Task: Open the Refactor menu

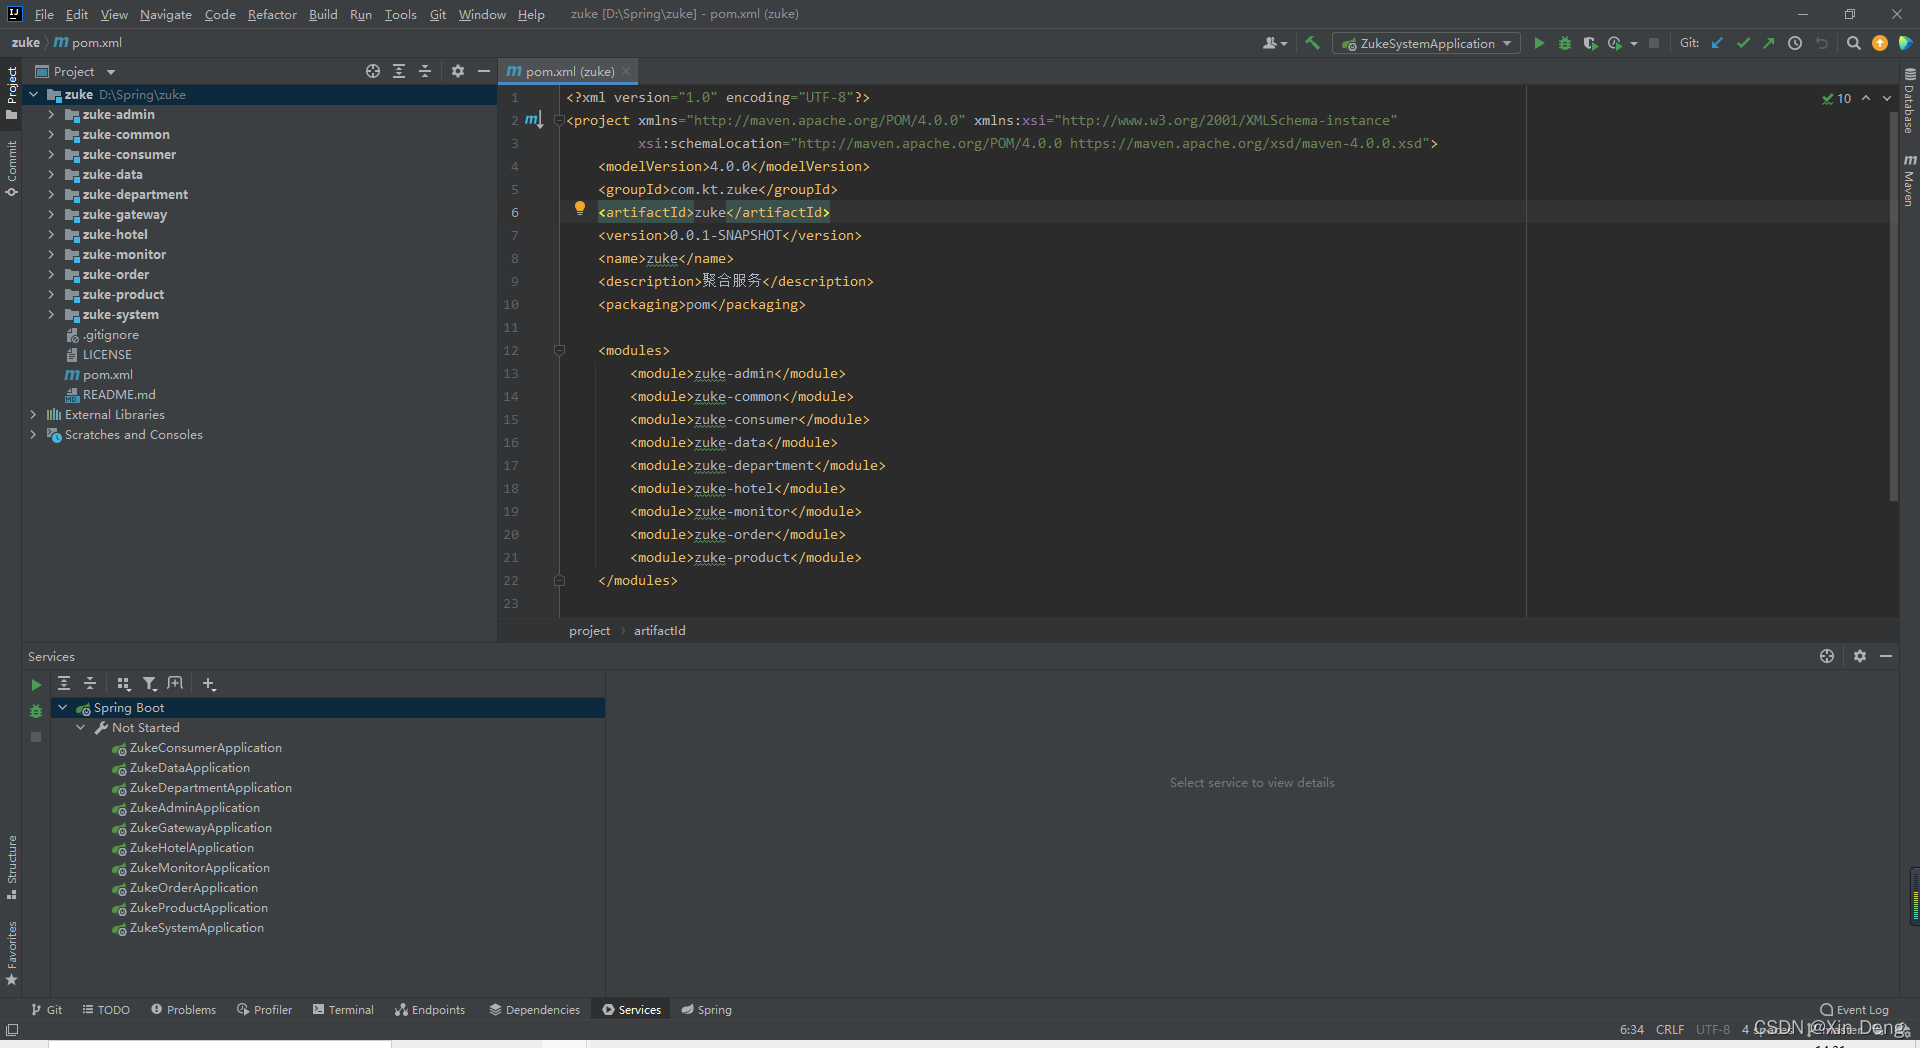Action: 272,14
